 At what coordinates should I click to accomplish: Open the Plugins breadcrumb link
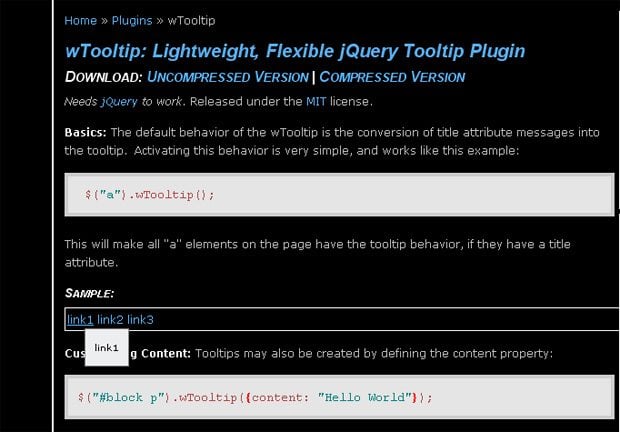(x=131, y=20)
